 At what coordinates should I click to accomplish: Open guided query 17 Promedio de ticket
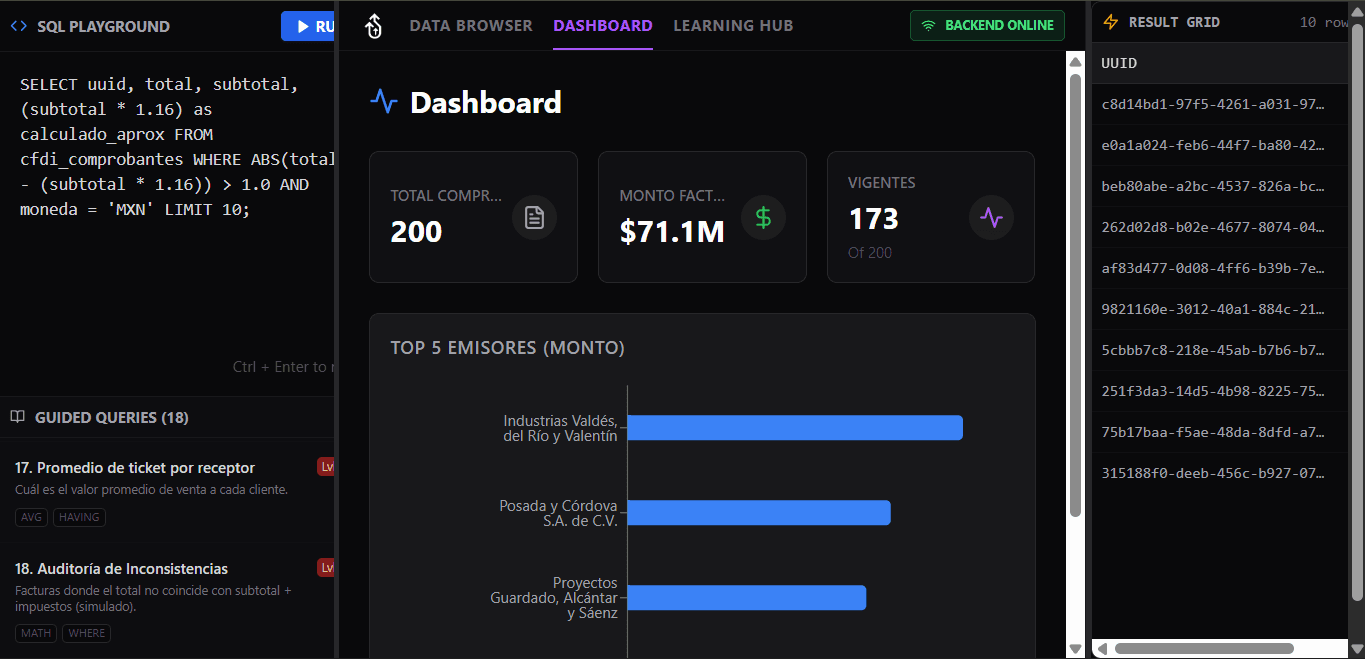click(x=135, y=468)
